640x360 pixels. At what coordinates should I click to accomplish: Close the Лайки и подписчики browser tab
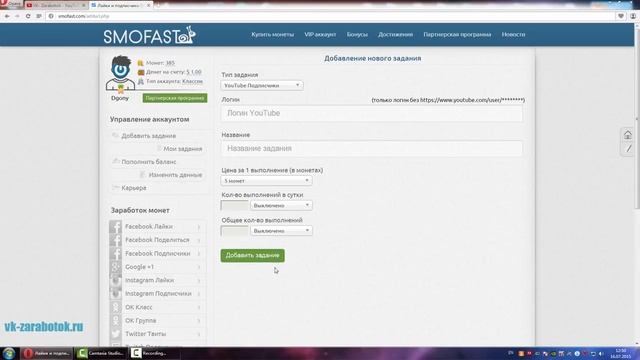[149, 5]
